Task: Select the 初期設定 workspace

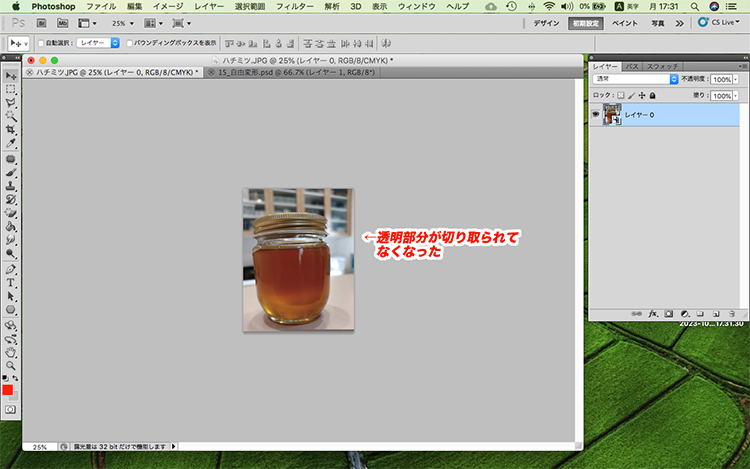Action: (x=585, y=23)
